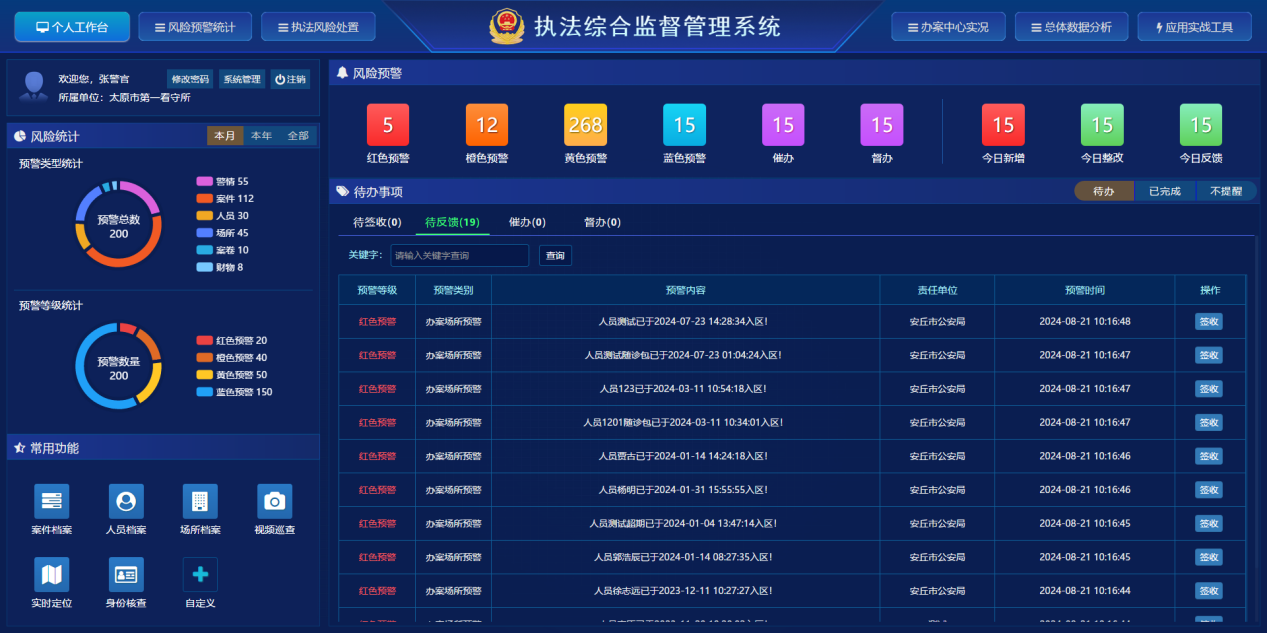Switch risk statistics to 本年
This screenshot has height=633, width=1267.
coord(261,136)
